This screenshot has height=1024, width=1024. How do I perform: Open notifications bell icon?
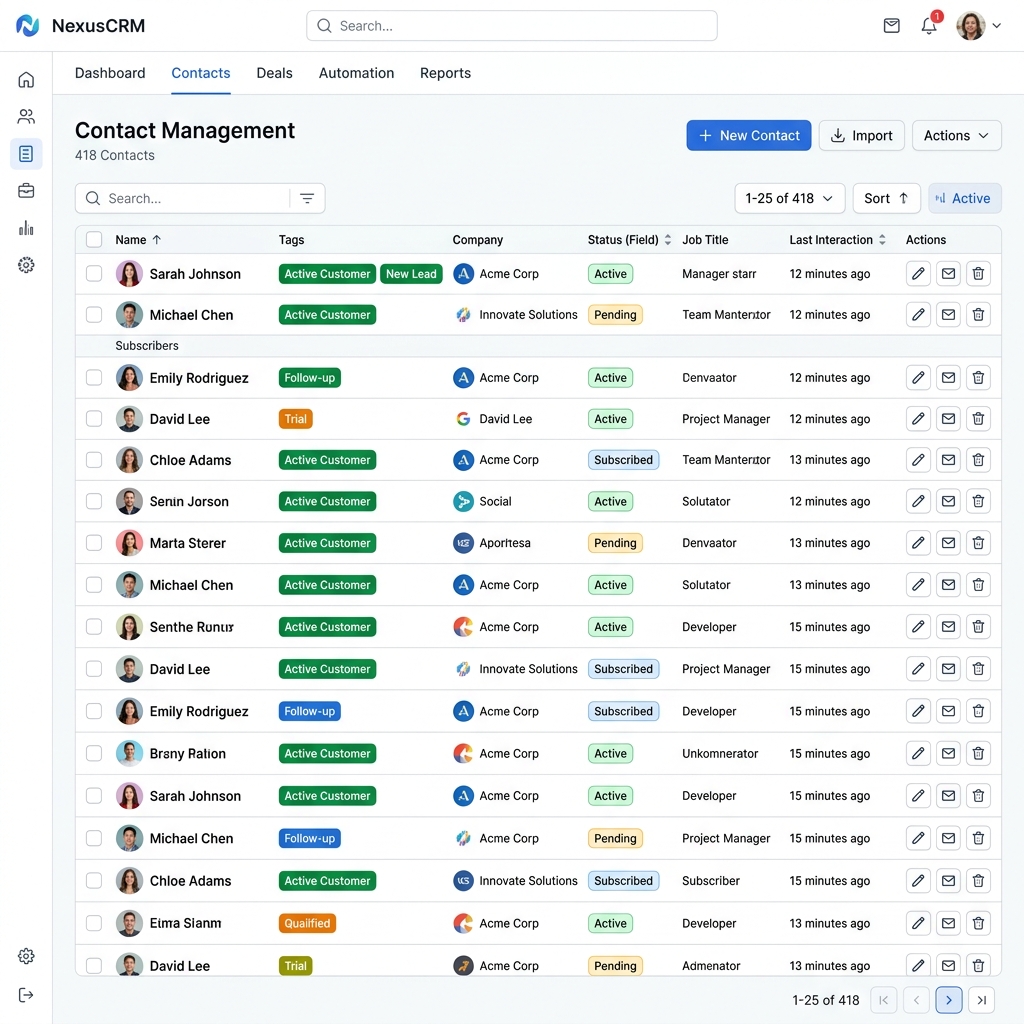coord(929,25)
